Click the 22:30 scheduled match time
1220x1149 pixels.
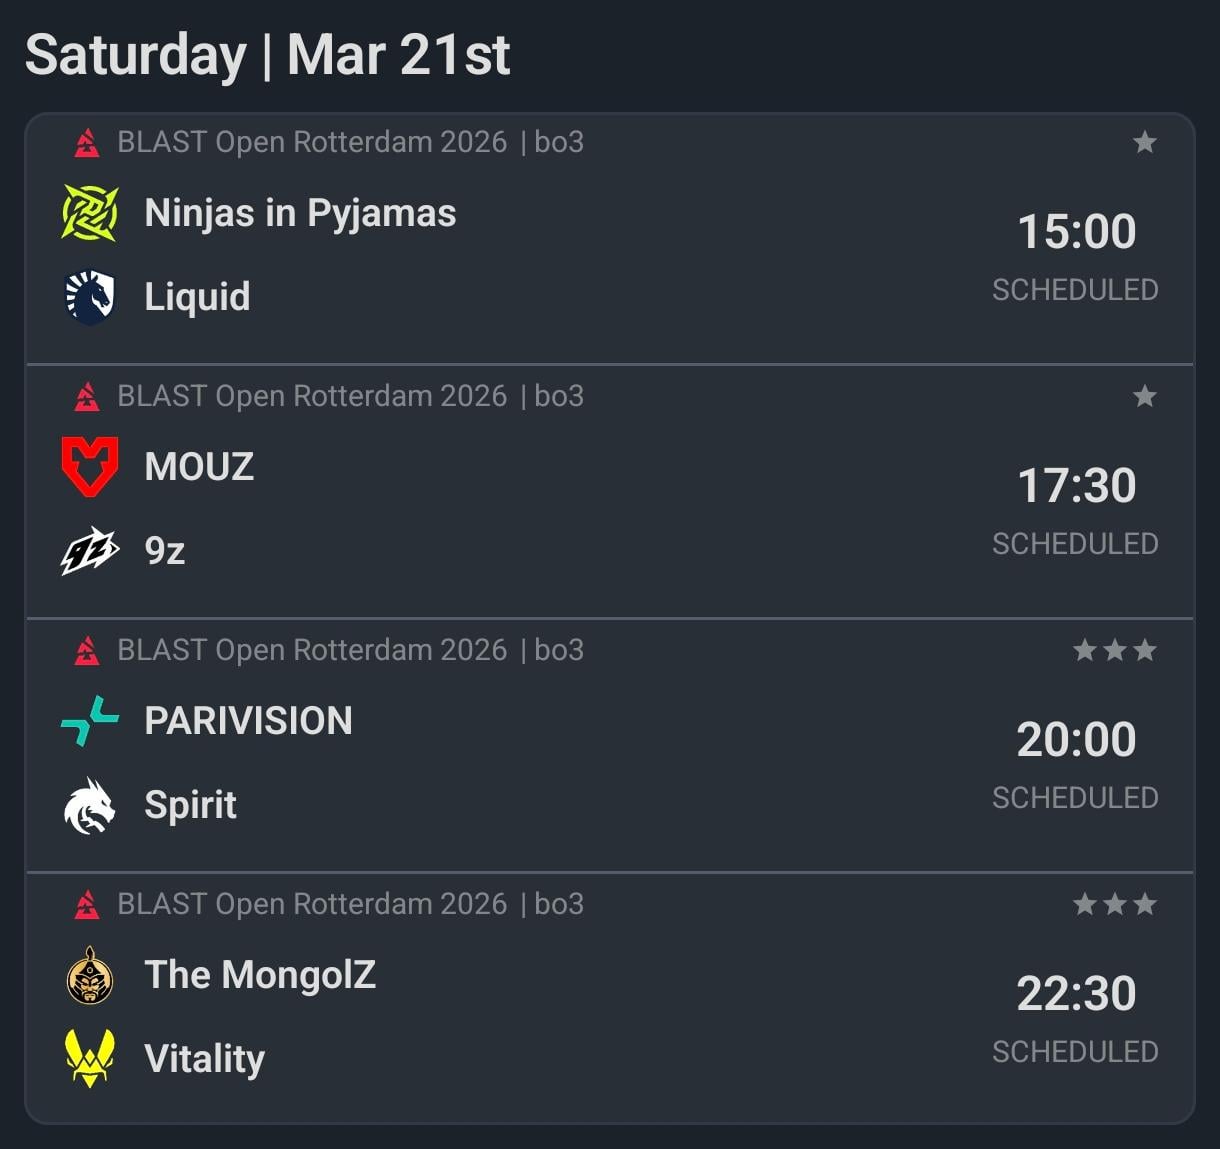pos(1076,994)
